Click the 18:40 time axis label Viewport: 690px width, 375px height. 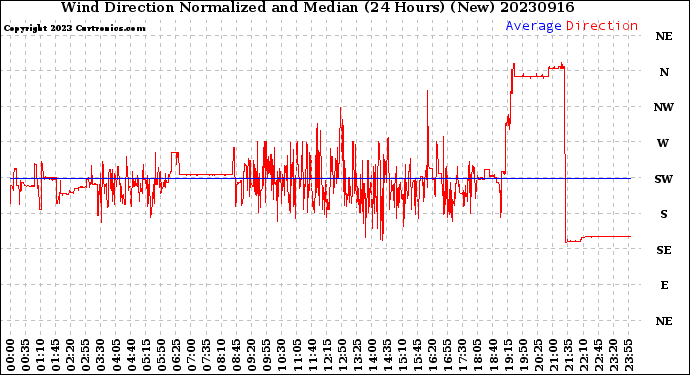(493, 355)
